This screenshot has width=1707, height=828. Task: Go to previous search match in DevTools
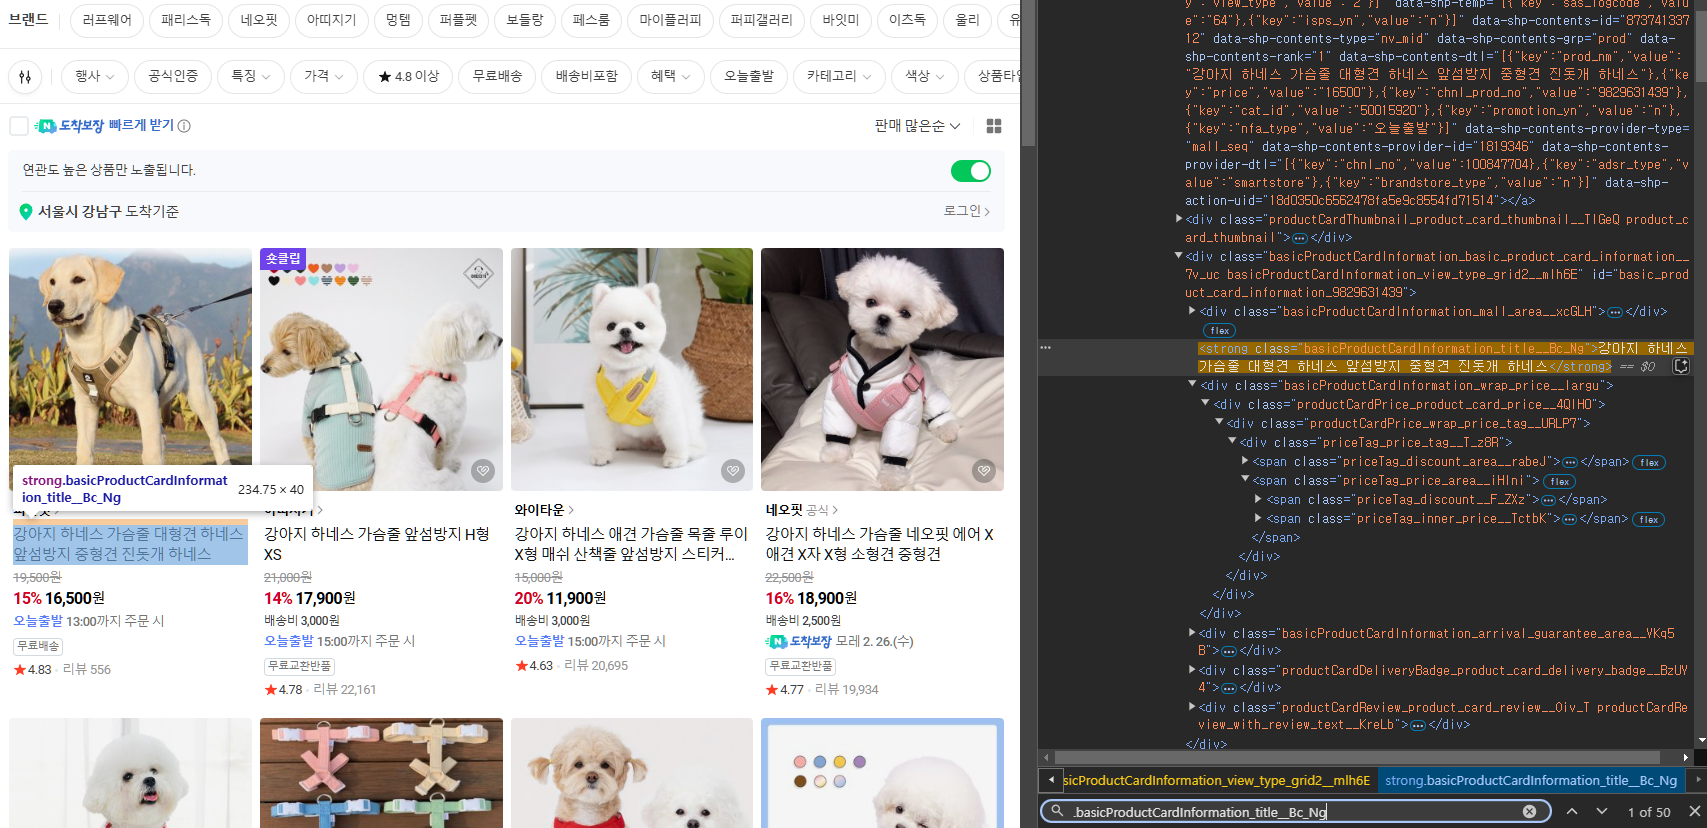[x=1572, y=812]
